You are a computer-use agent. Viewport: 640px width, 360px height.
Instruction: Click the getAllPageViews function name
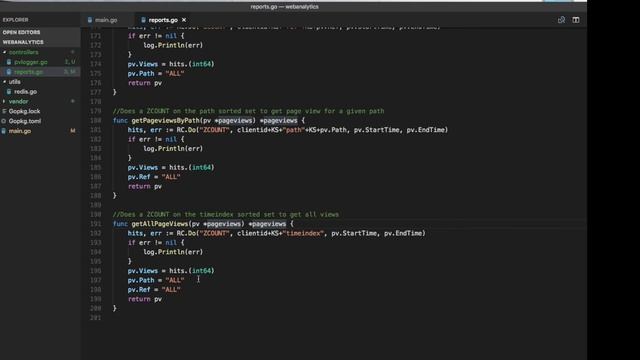tap(160, 224)
